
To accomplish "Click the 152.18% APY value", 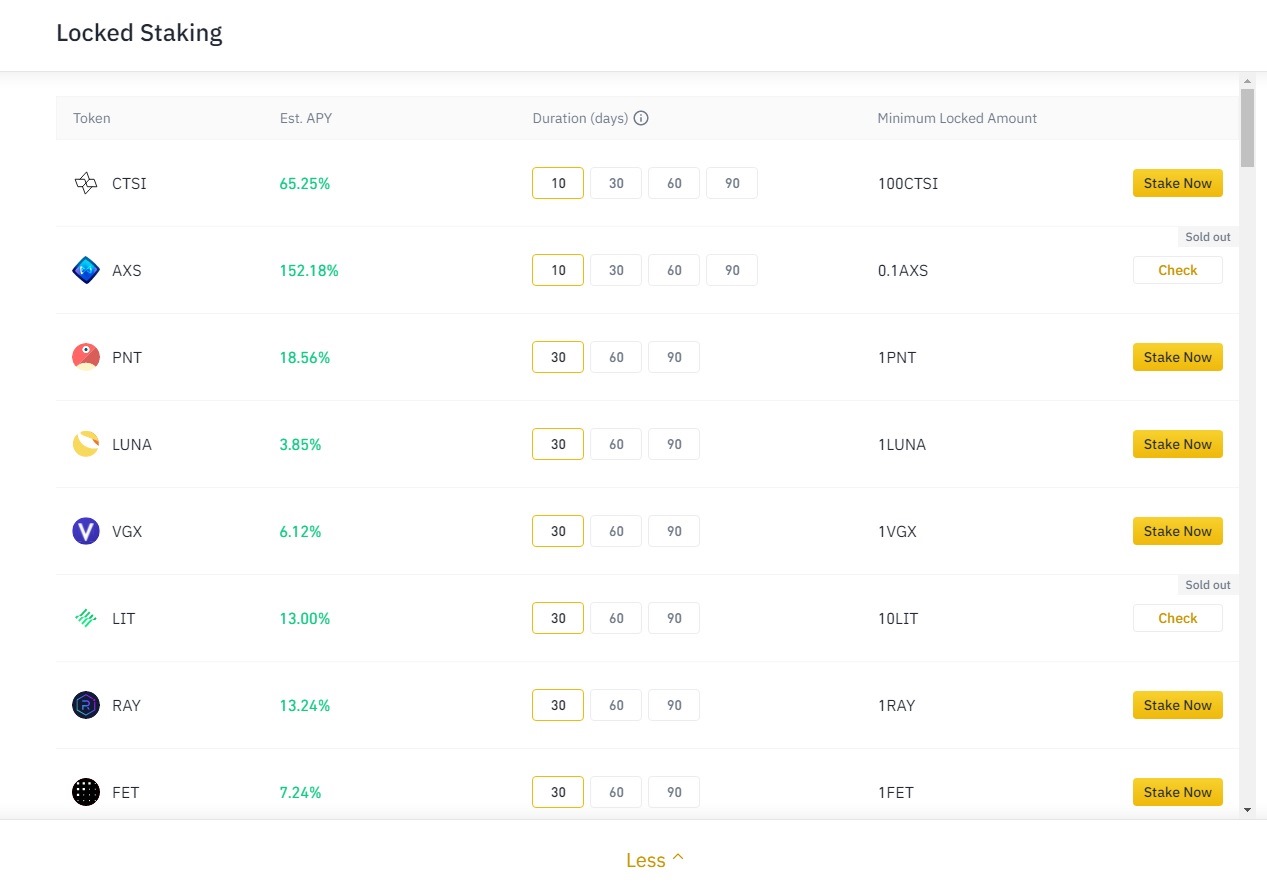I will click(309, 270).
